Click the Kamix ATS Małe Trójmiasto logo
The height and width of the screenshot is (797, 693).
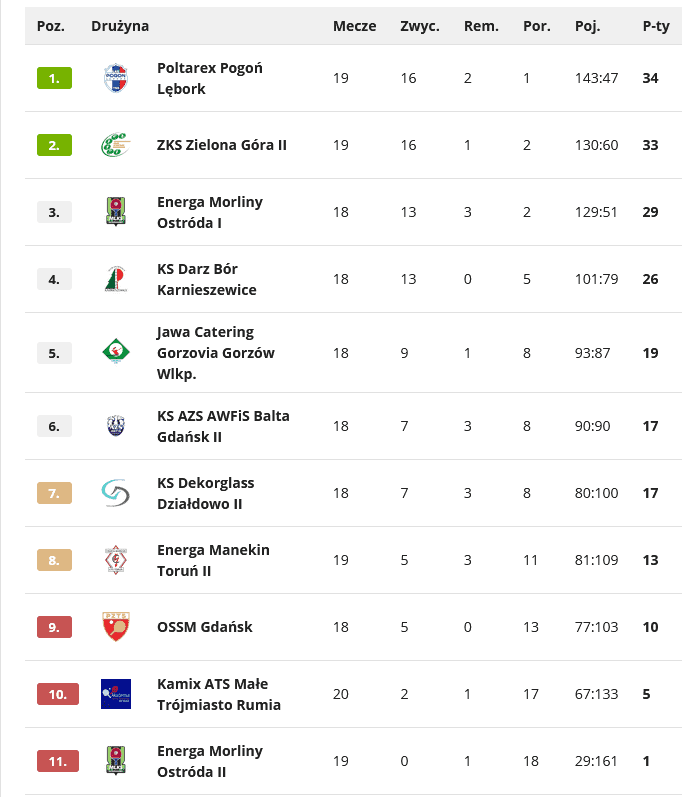click(x=116, y=694)
